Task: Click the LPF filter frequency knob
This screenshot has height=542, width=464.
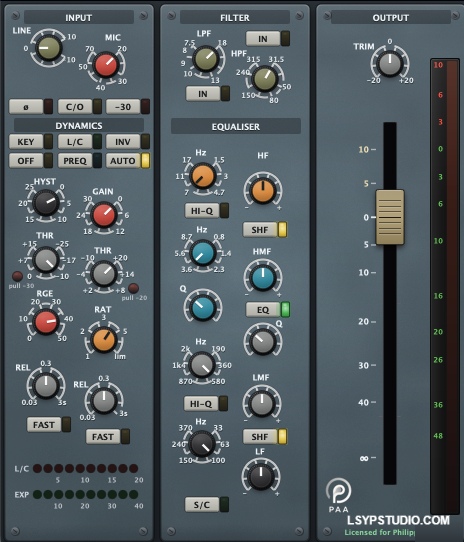Action: tap(206, 59)
